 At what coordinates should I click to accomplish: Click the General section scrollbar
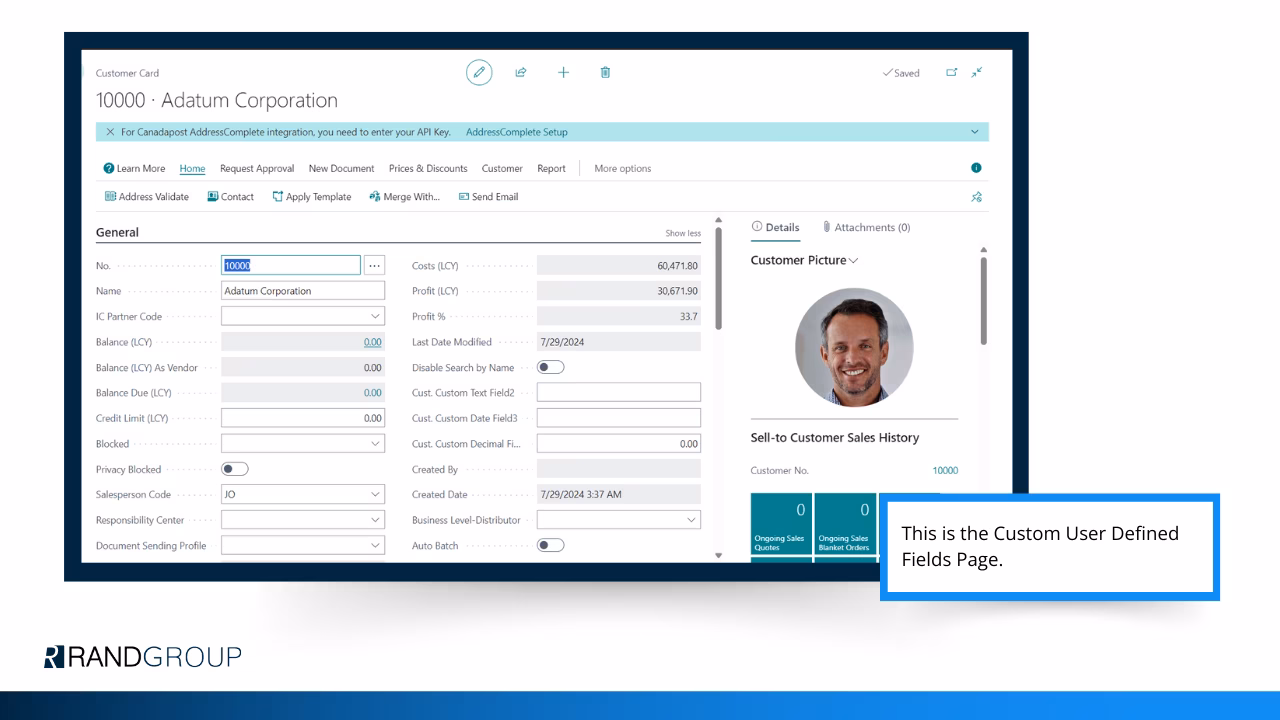pyautogui.click(x=718, y=280)
